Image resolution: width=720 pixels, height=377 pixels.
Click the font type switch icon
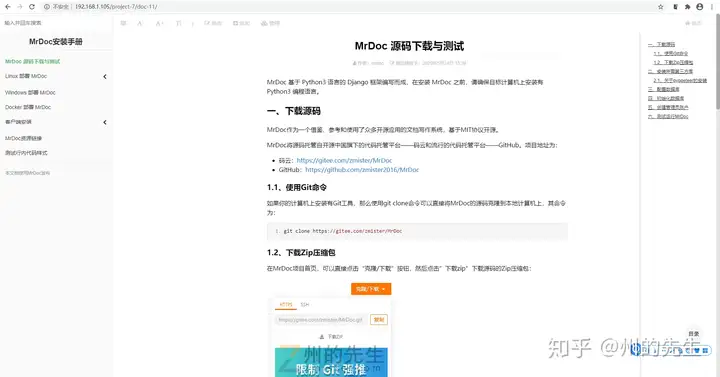click(x=179, y=23)
